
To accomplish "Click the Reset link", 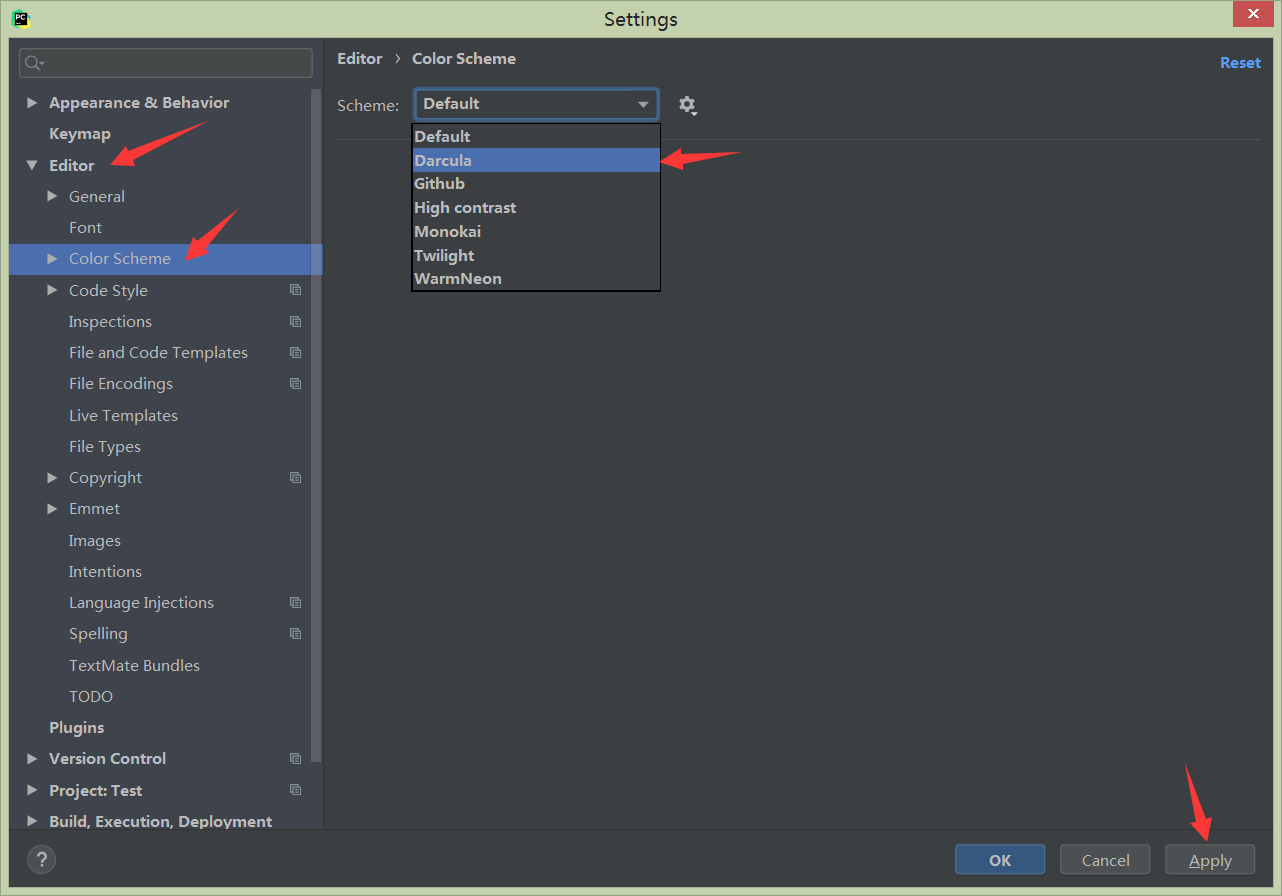I will click(x=1239, y=62).
